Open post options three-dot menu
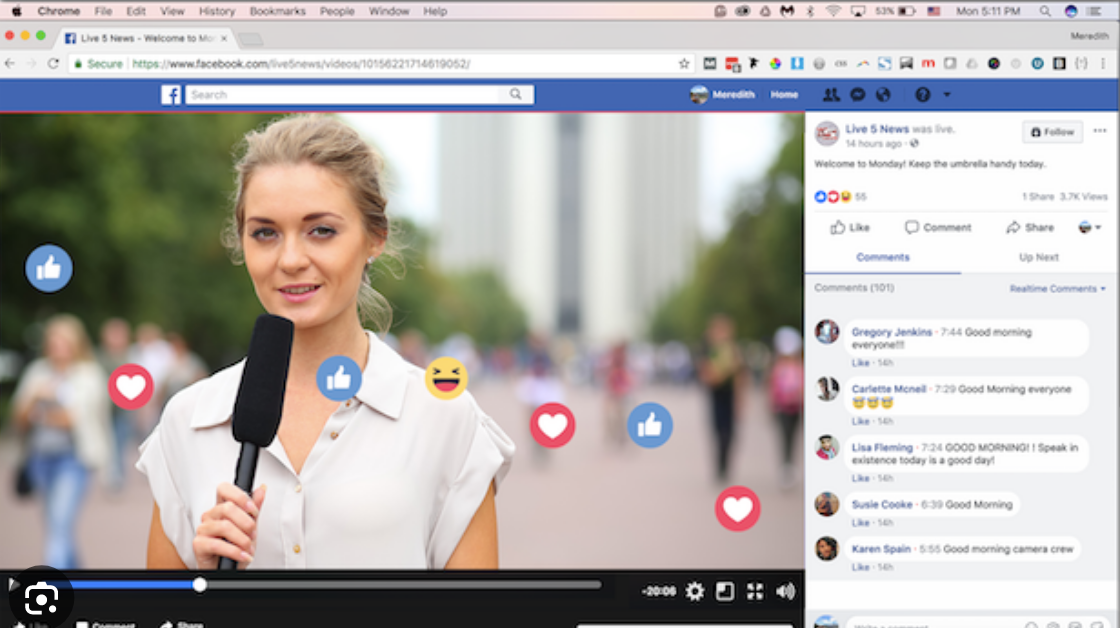 click(1100, 131)
